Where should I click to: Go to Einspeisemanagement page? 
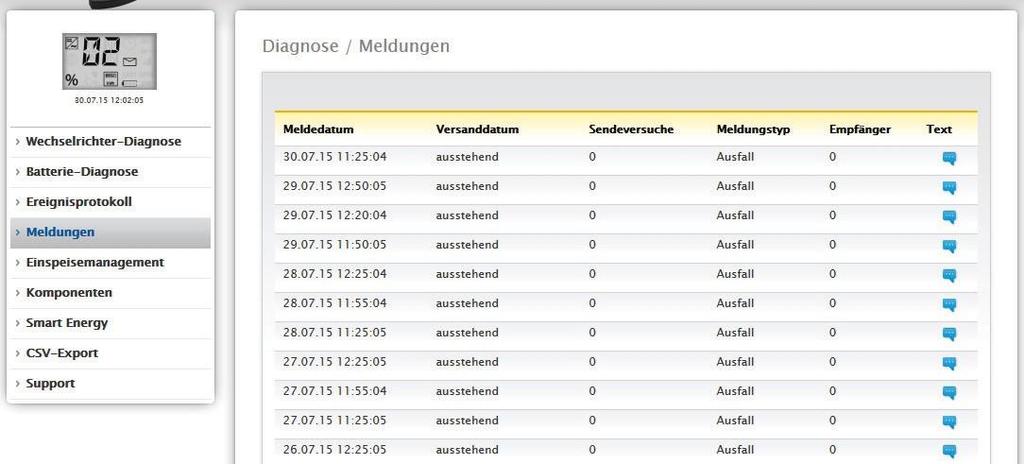click(x=94, y=262)
